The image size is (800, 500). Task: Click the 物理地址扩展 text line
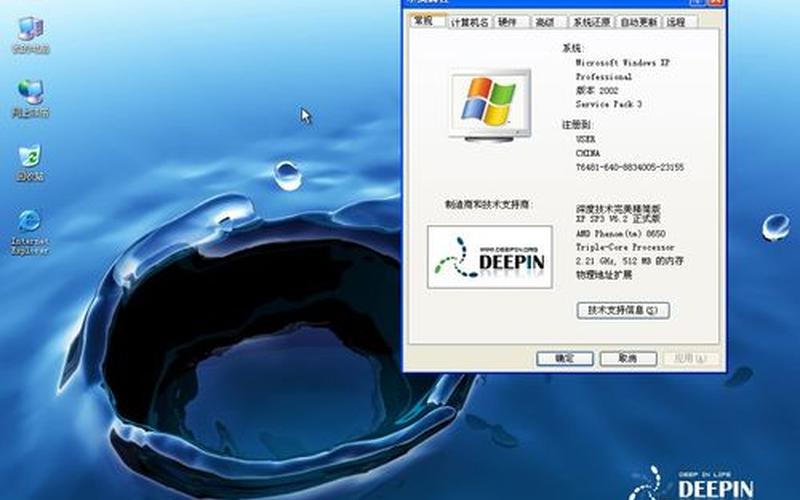604,274
